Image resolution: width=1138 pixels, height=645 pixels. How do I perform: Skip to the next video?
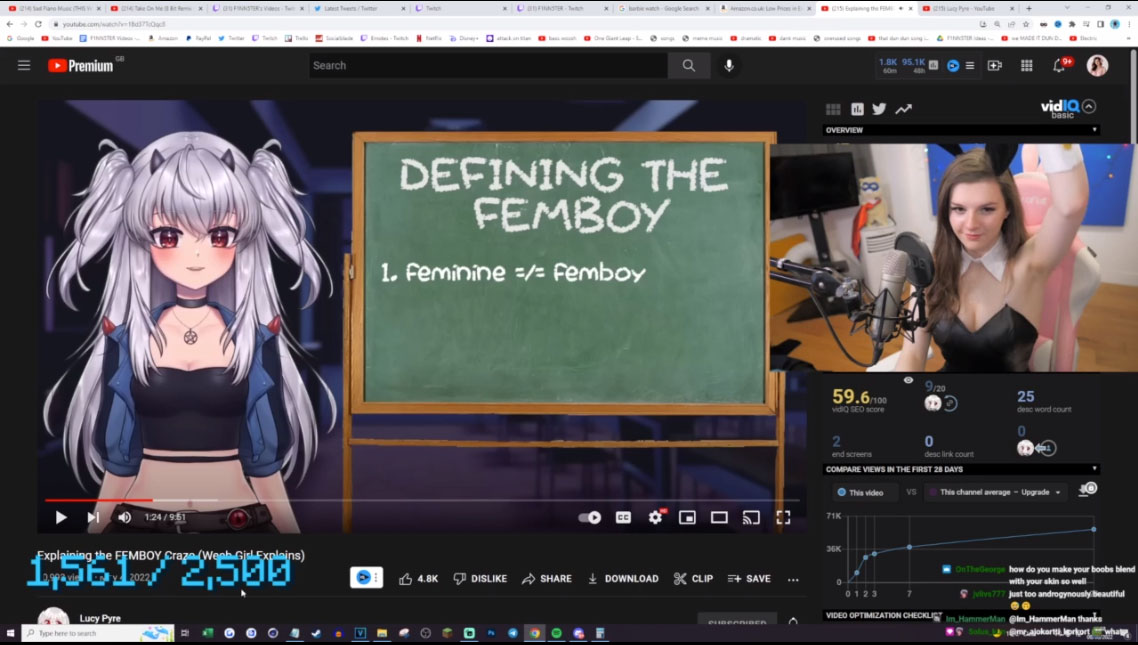93,517
